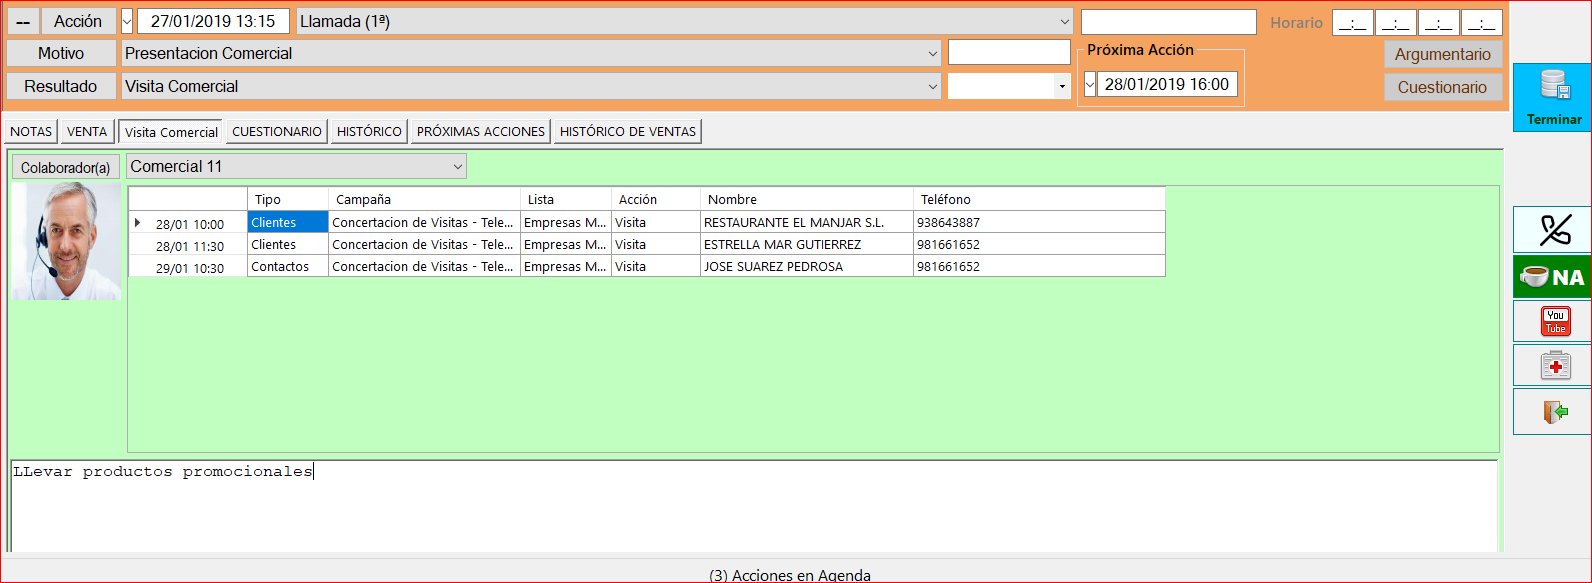
Task: Click the hang-up phone icon
Action: point(1554,230)
